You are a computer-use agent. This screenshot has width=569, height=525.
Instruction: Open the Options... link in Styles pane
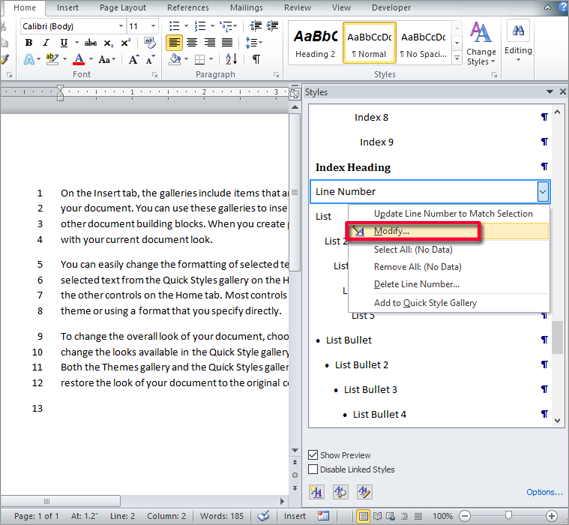click(x=544, y=492)
